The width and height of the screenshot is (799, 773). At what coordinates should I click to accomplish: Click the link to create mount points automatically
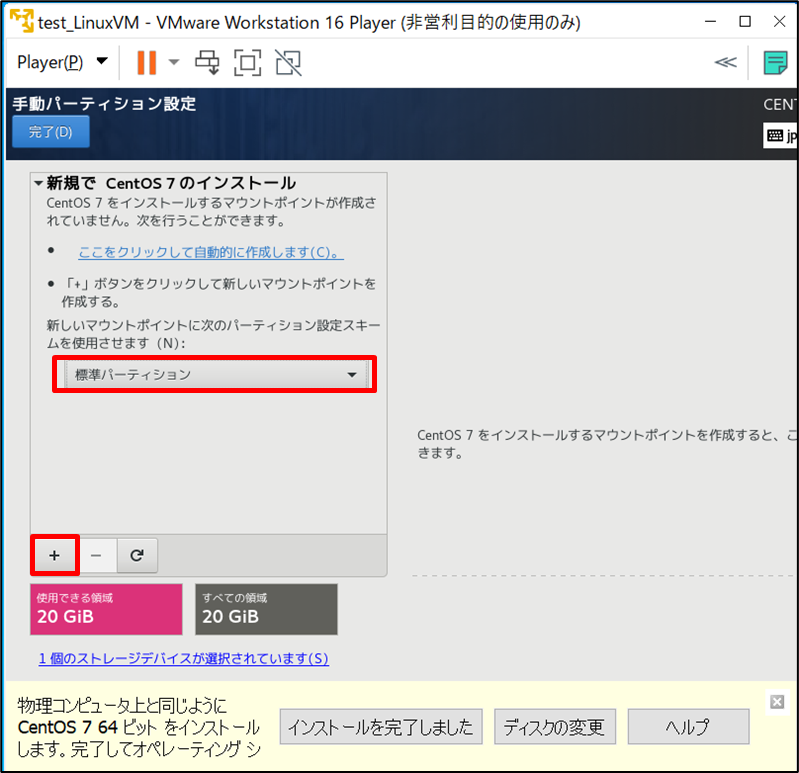coord(211,252)
